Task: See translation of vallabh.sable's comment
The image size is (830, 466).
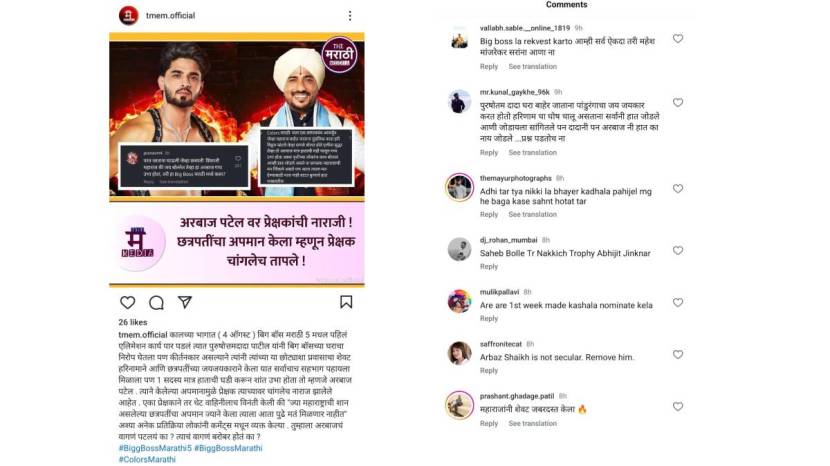Action: pyautogui.click(x=533, y=67)
